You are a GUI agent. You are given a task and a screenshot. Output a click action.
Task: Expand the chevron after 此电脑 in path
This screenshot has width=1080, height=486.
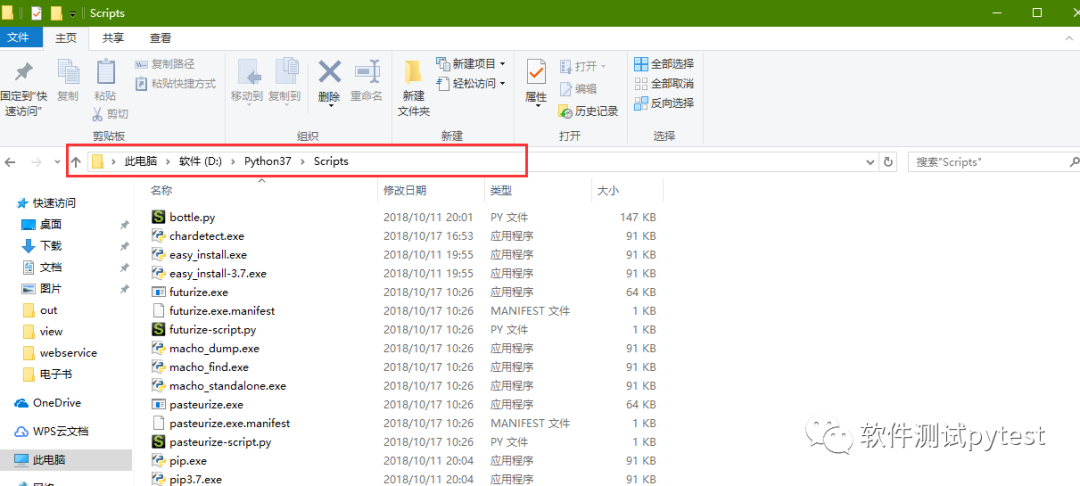pos(168,162)
